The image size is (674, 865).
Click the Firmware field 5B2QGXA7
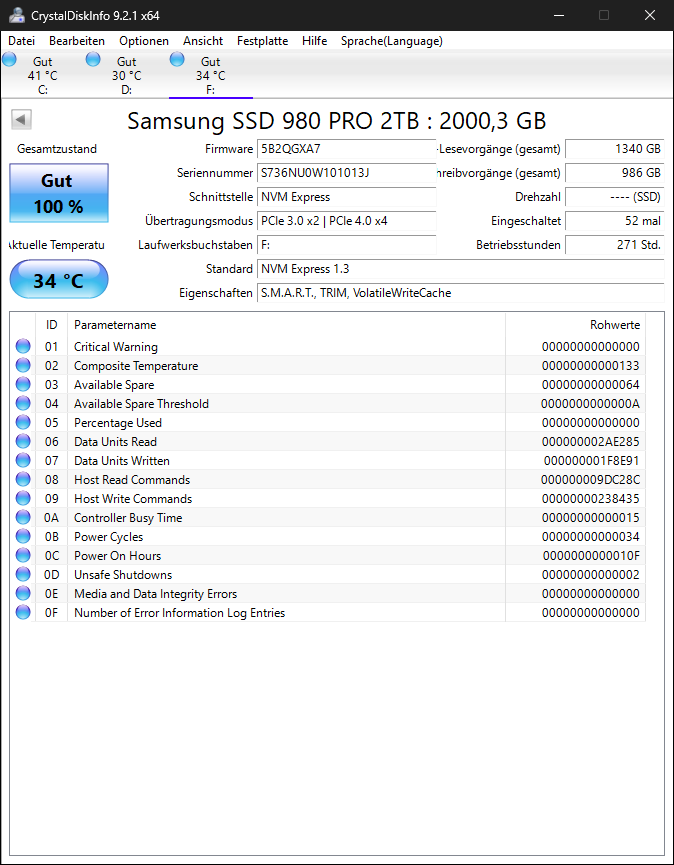click(346, 149)
